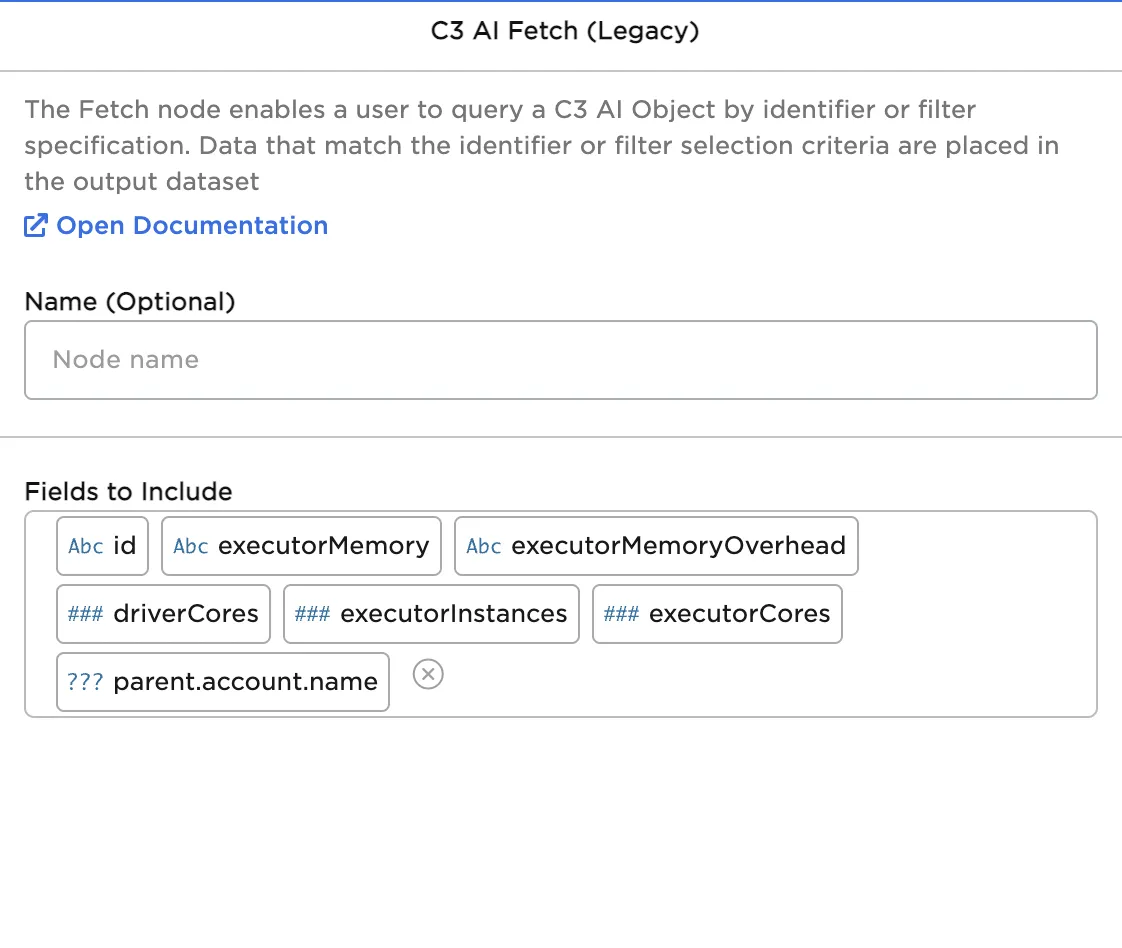Select the executorInstances field label
This screenshot has height=948, width=1122.
[453, 614]
